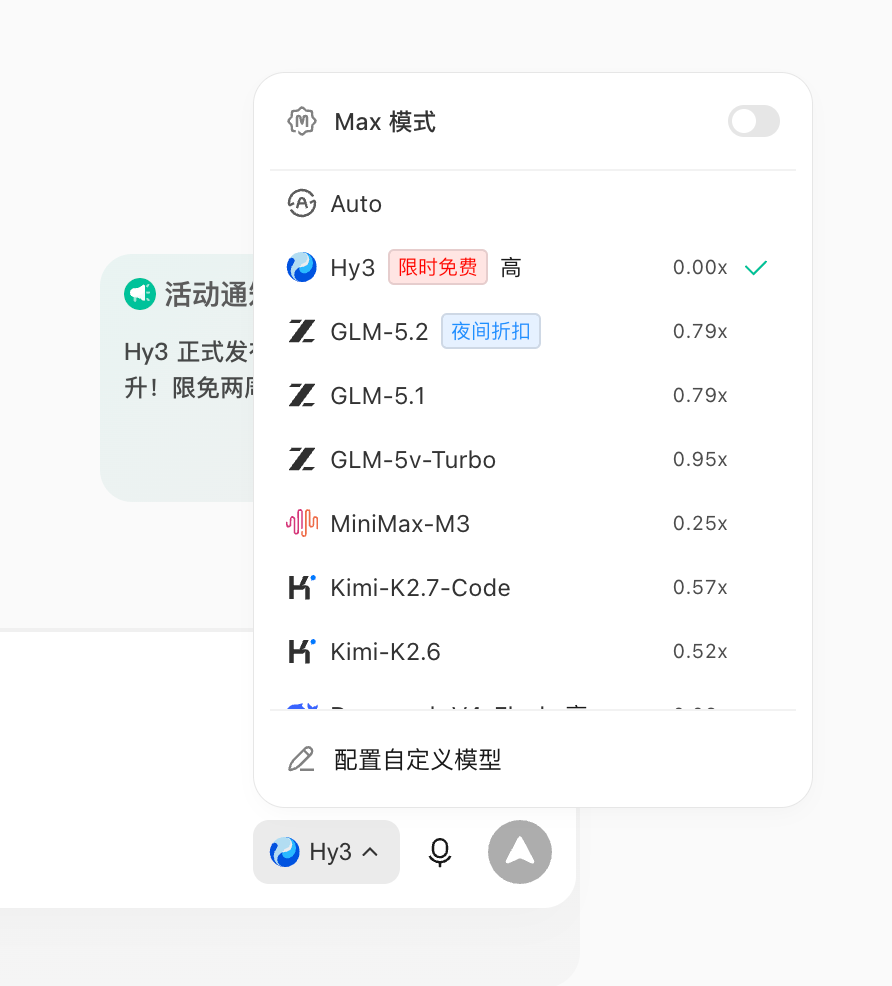Select the GLM-5.1 model
The width and height of the screenshot is (892, 986).
532,396
